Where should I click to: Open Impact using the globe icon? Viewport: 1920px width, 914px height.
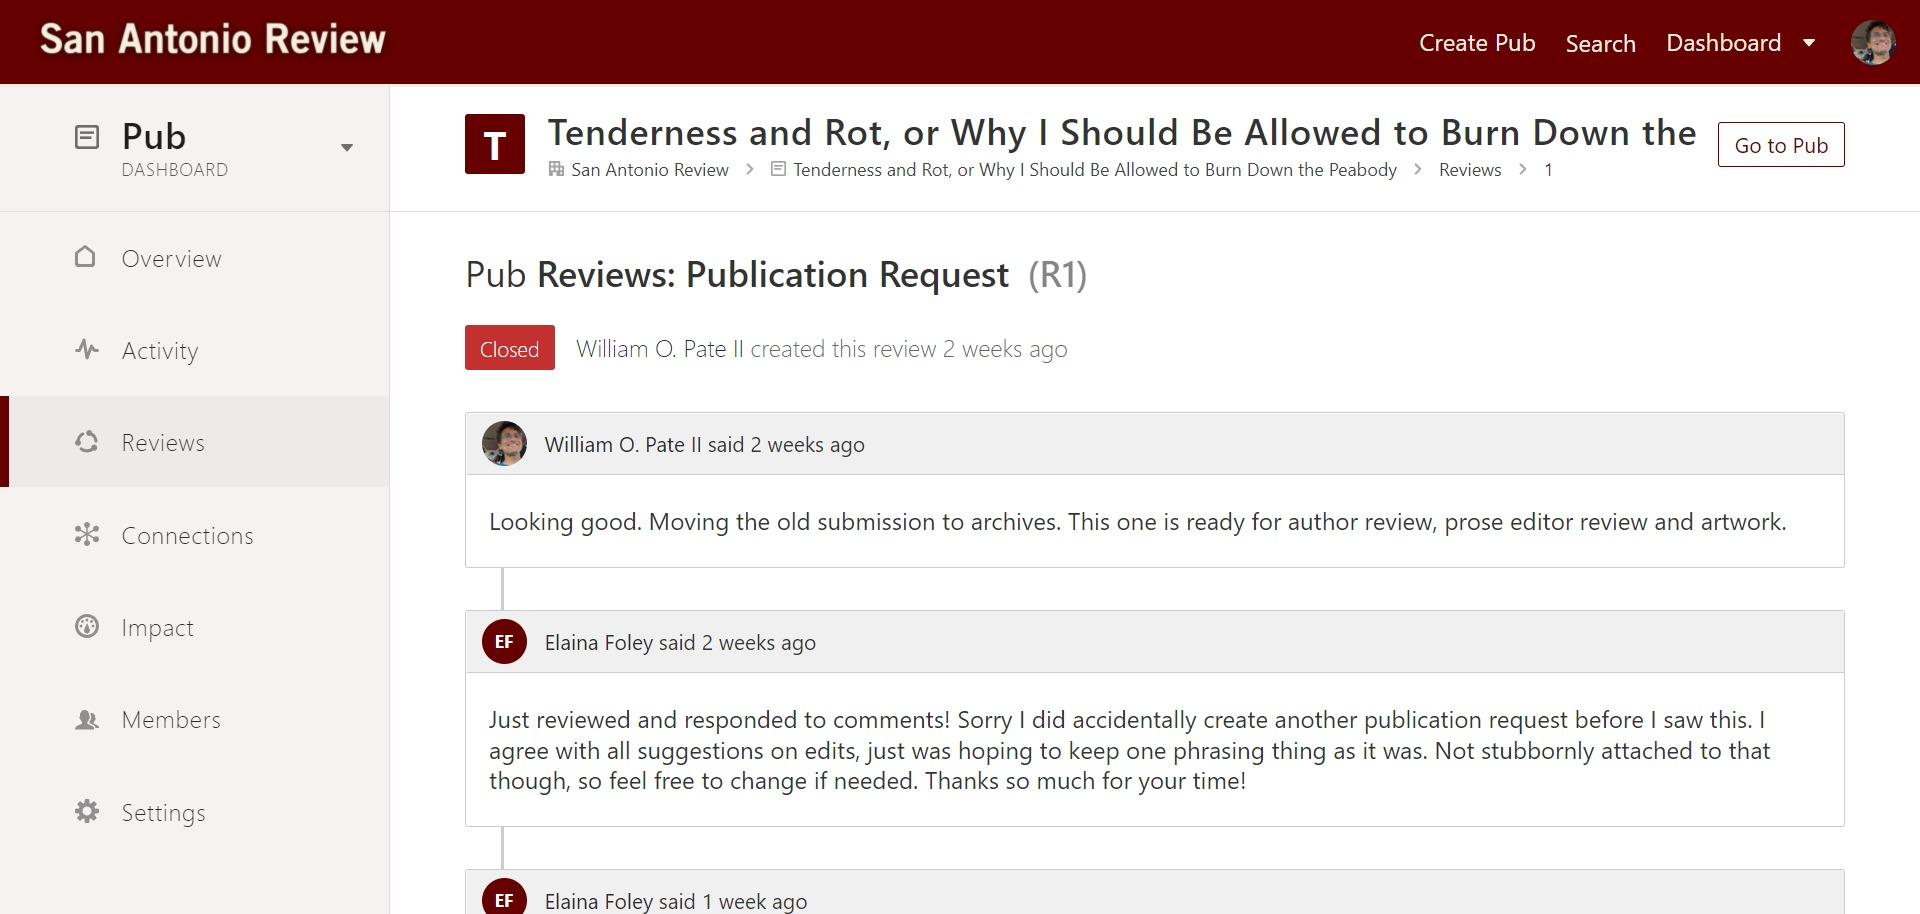pos(87,627)
